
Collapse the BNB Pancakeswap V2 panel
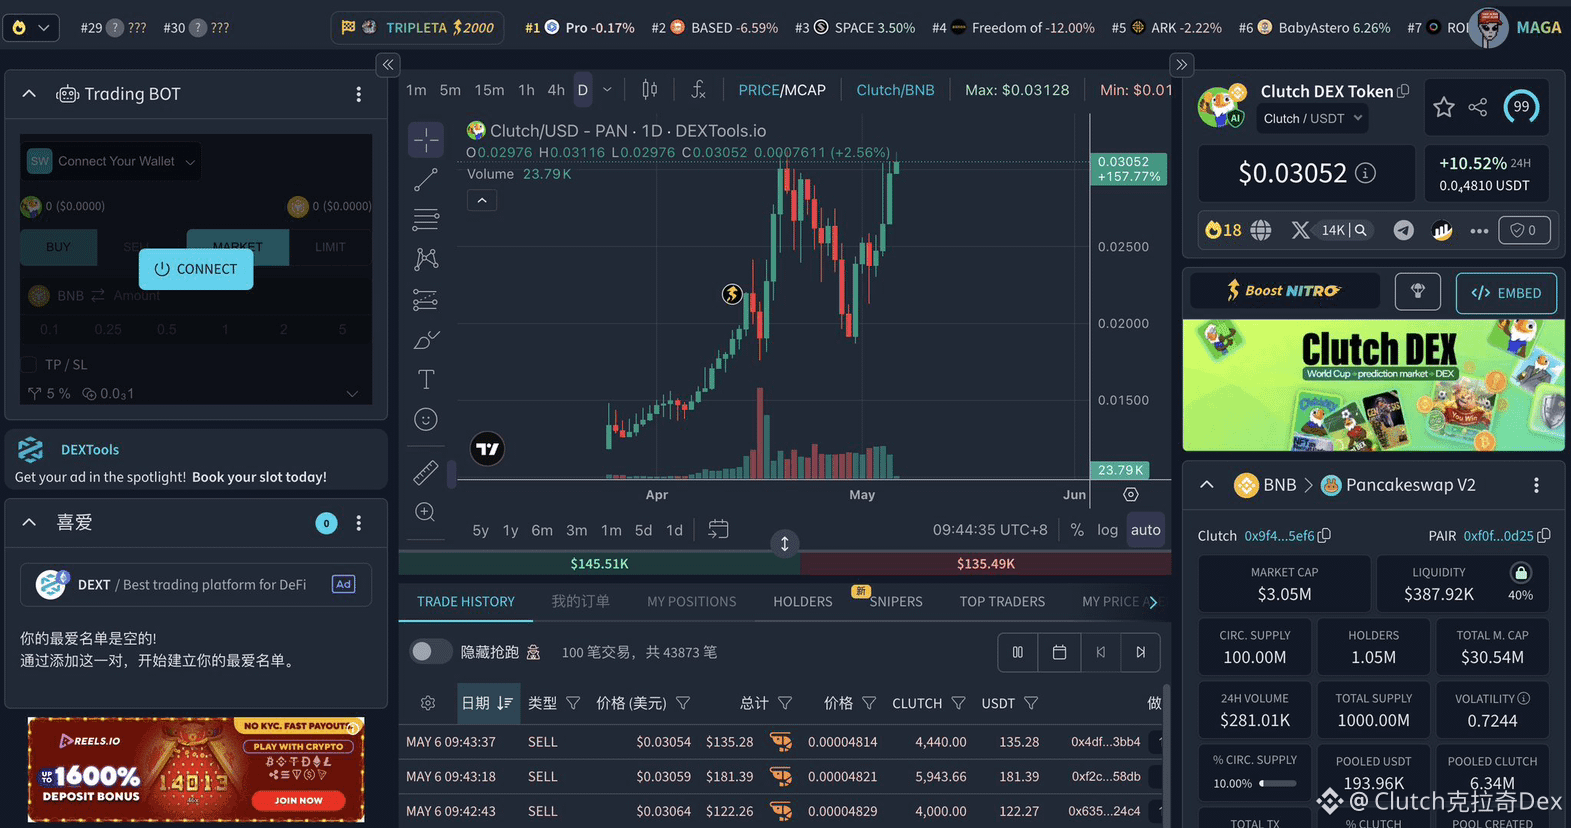tap(1207, 485)
